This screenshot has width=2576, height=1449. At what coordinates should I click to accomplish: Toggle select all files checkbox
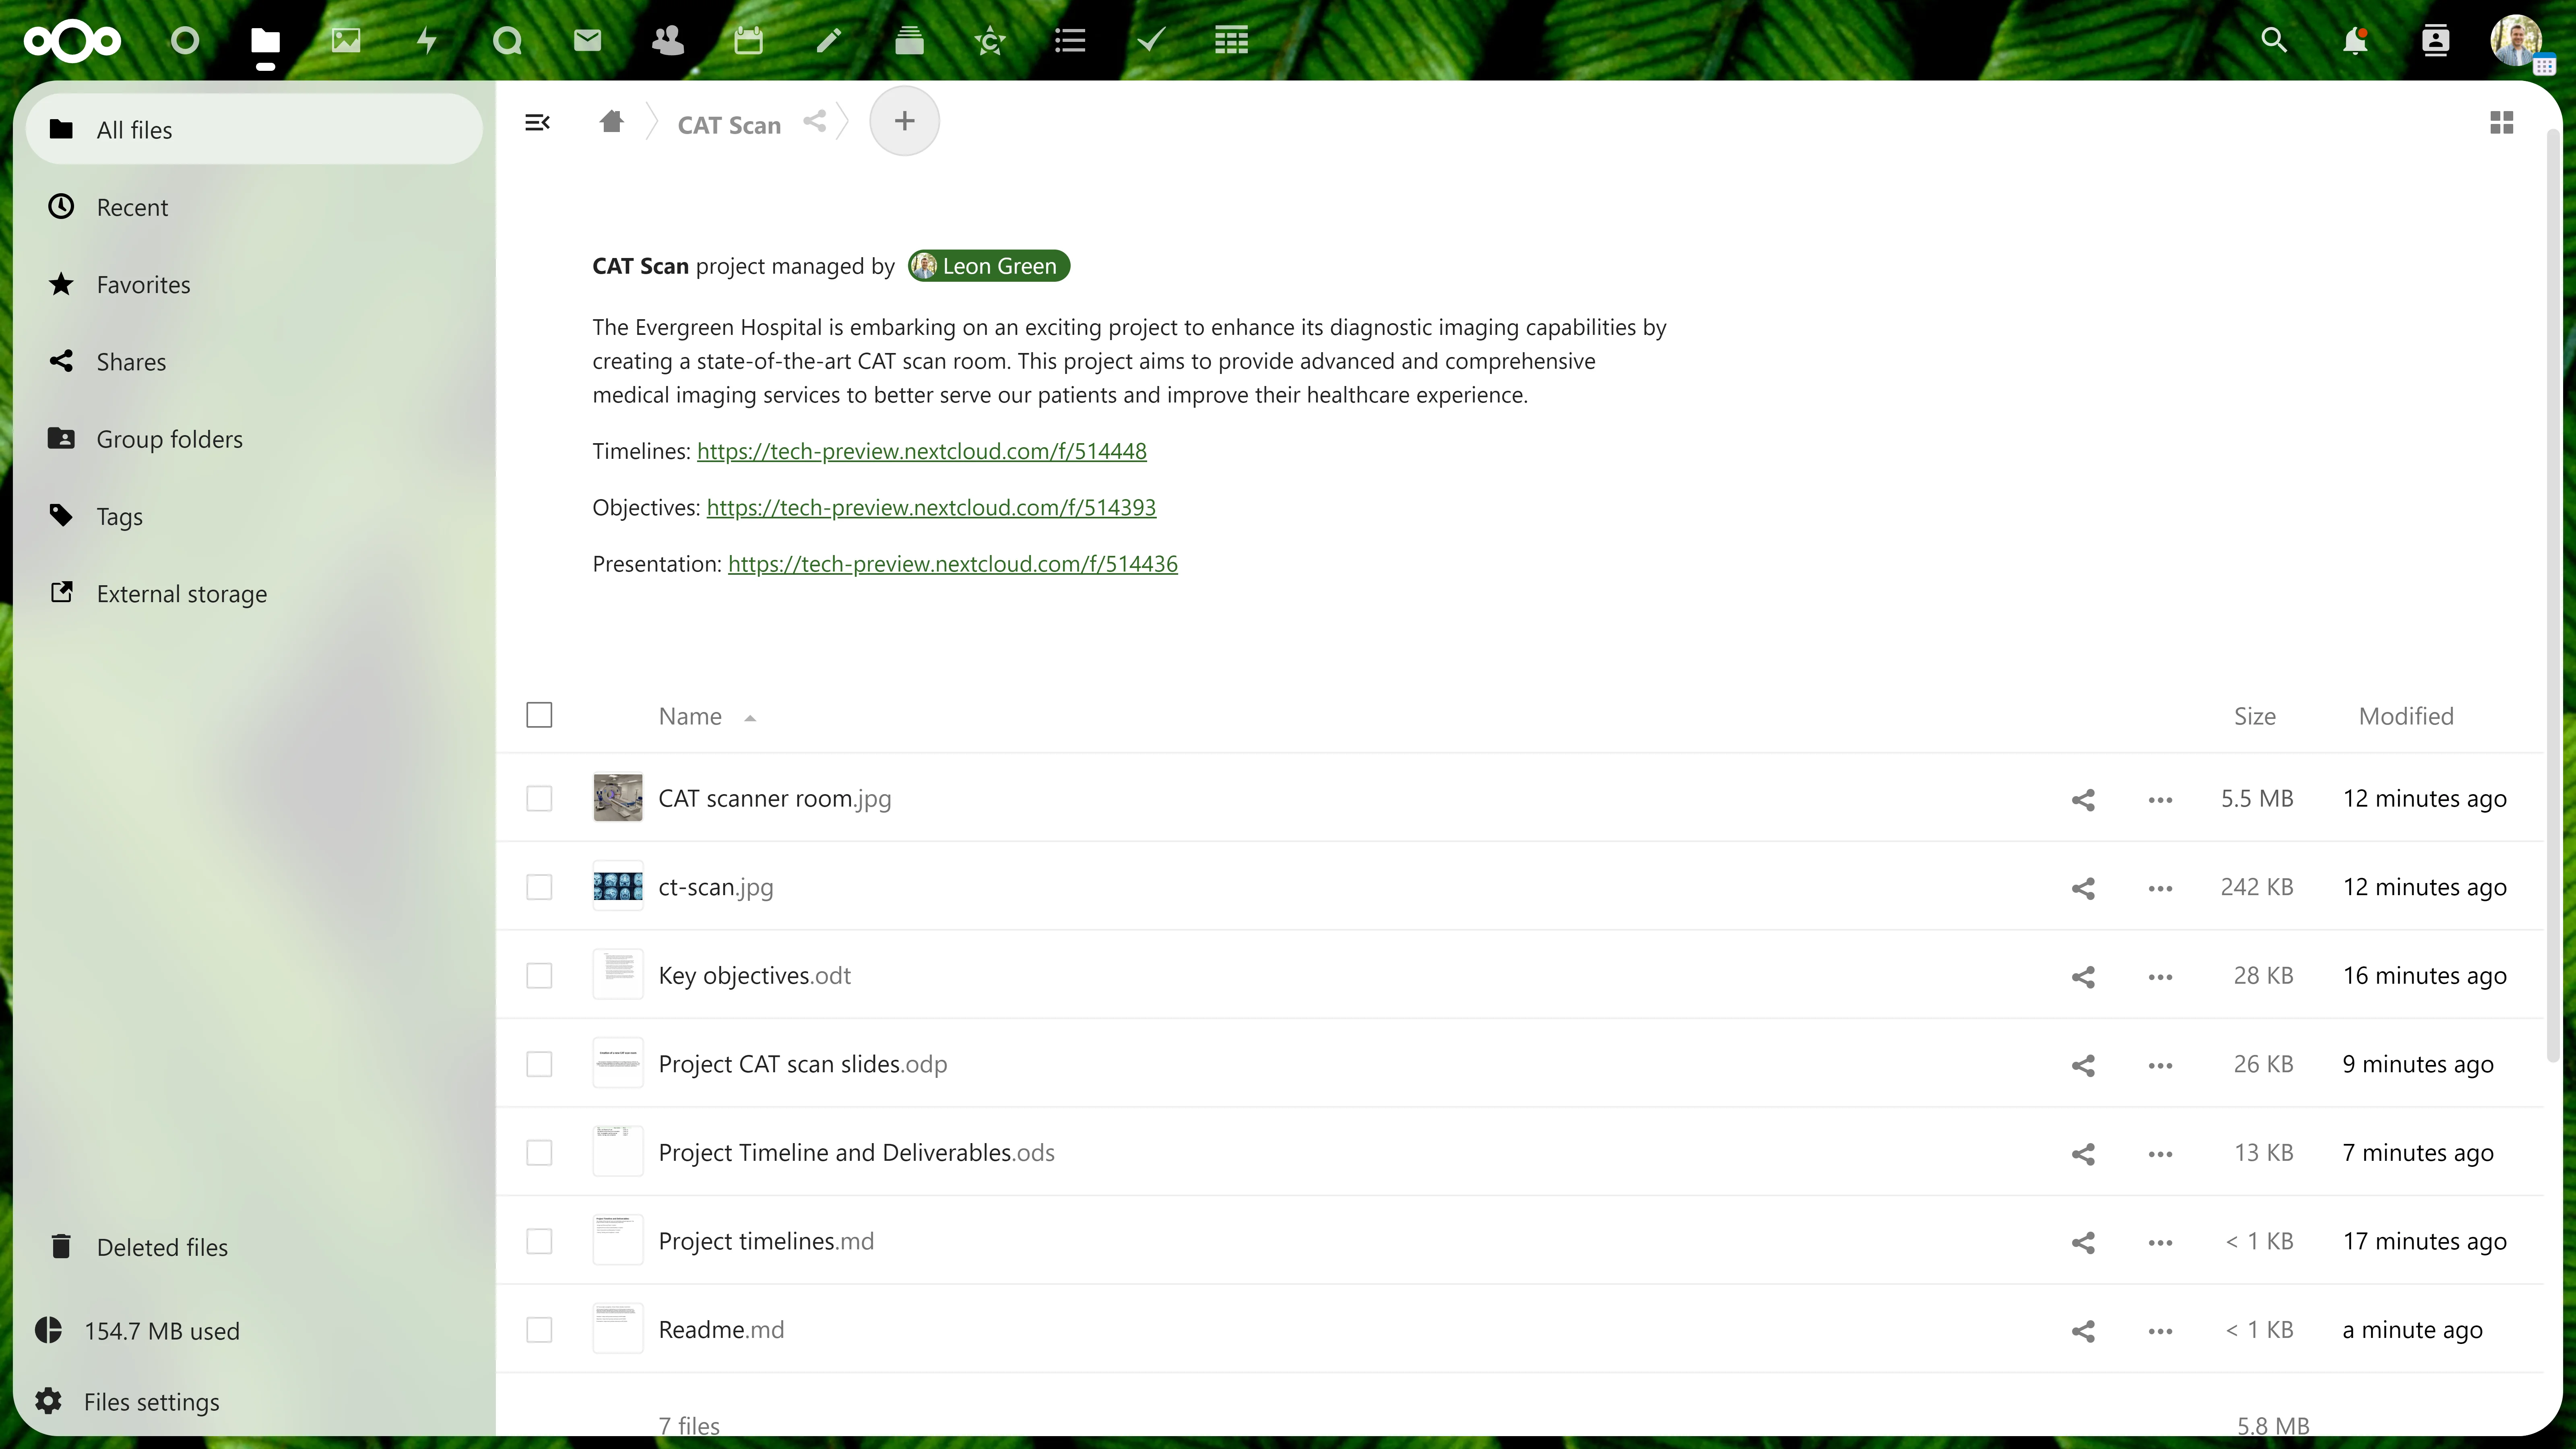[x=540, y=715]
